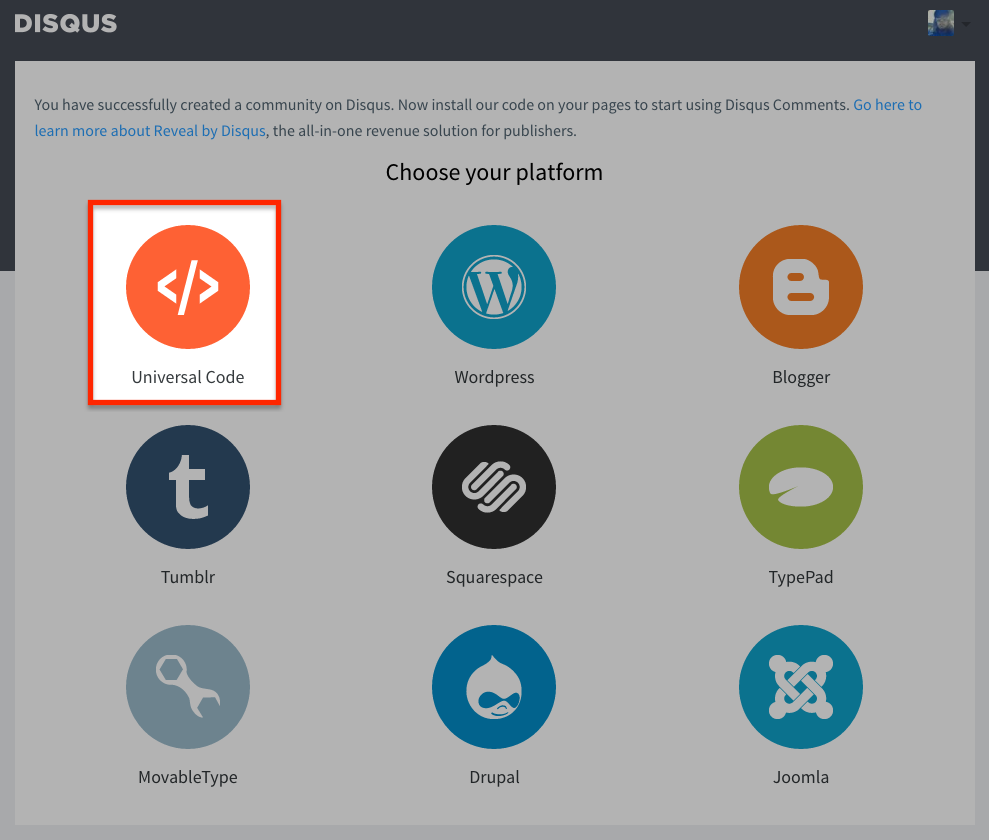Select the Universal Code platform icon

pyautogui.click(x=188, y=287)
